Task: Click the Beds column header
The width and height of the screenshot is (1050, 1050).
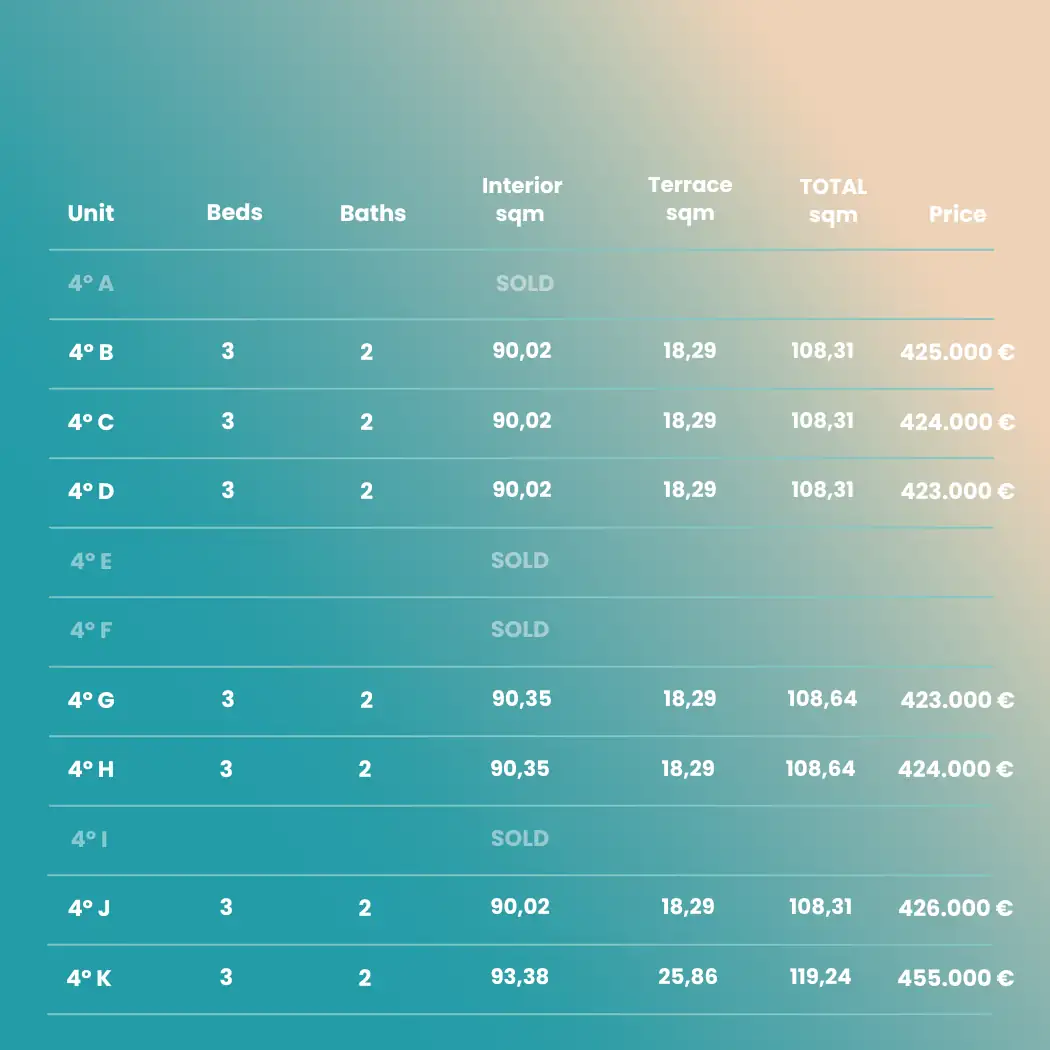Action: click(234, 213)
